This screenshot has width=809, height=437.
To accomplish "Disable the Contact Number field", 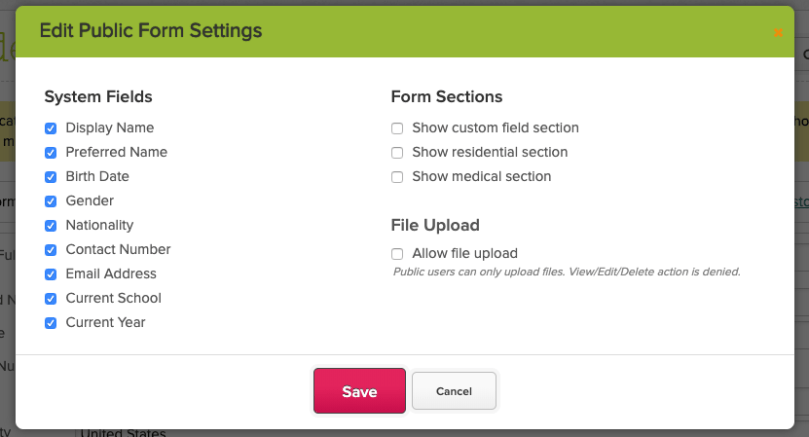I will pos(50,250).
